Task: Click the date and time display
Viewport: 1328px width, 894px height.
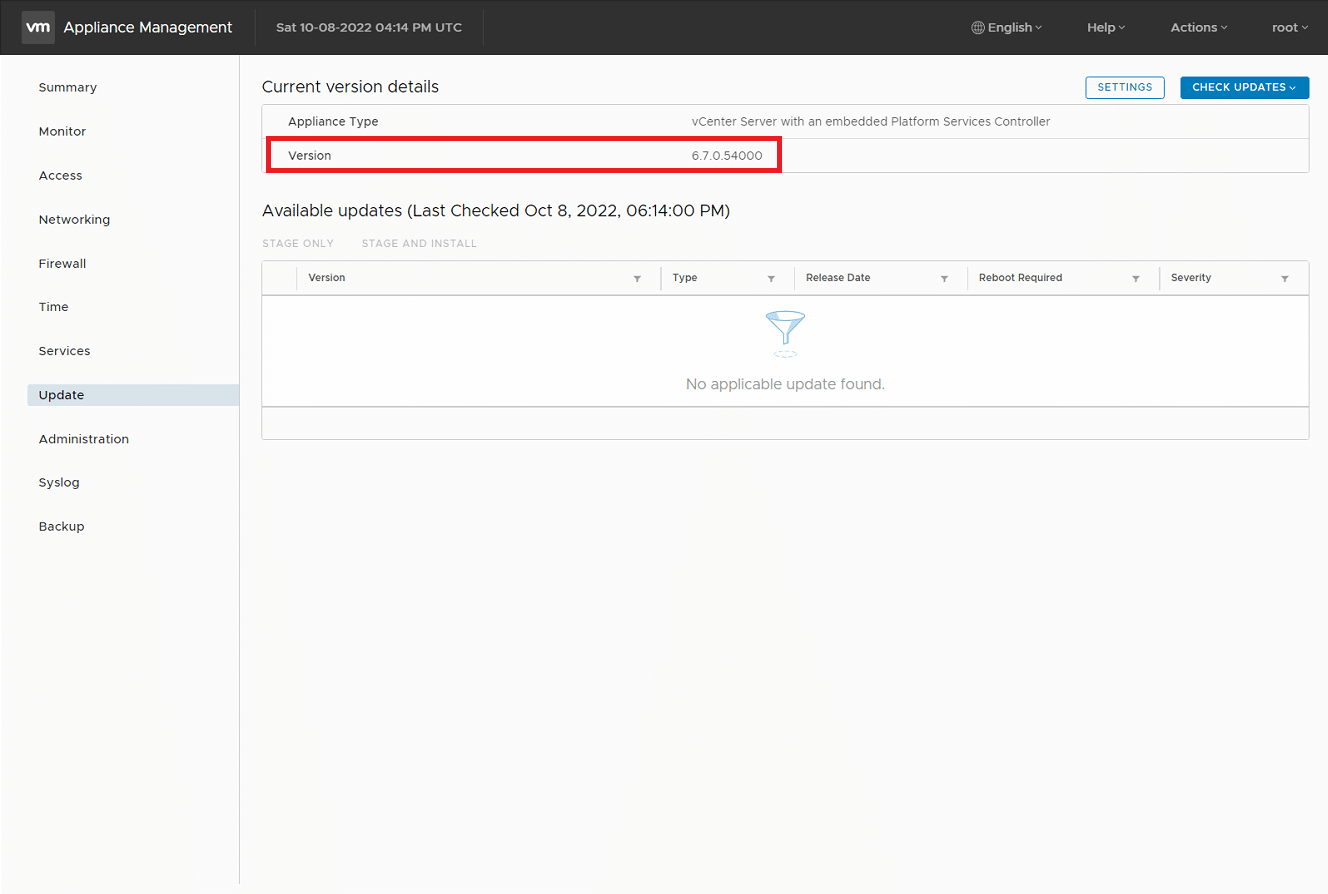Action: click(369, 28)
